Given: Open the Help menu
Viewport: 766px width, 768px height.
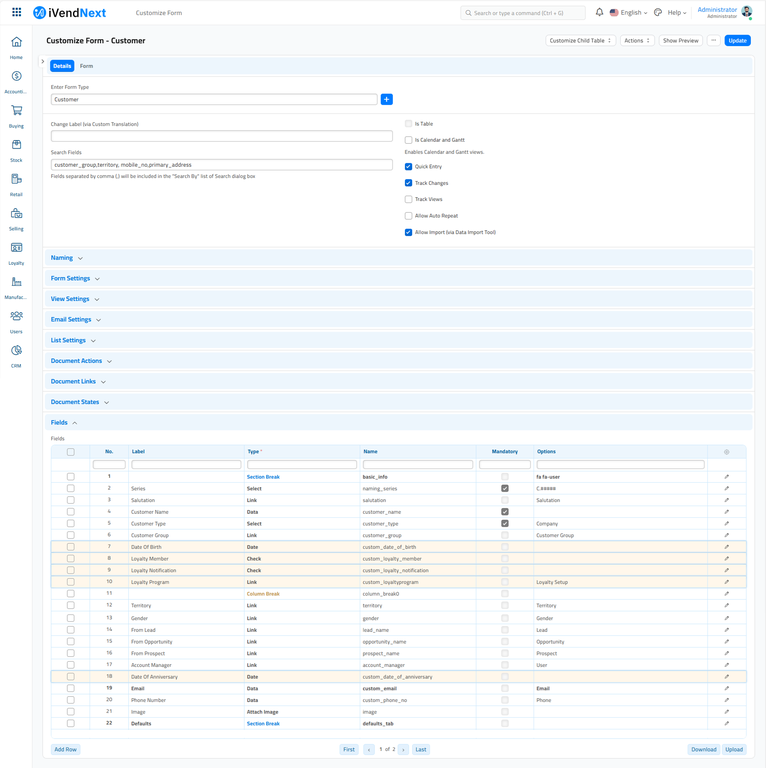Looking at the screenshot, I should 677,13.
